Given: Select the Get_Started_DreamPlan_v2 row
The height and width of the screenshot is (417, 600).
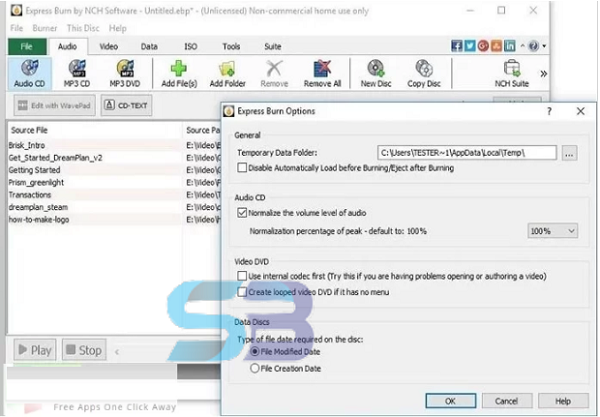Looking at the screenshot, I should coord(95,158).
